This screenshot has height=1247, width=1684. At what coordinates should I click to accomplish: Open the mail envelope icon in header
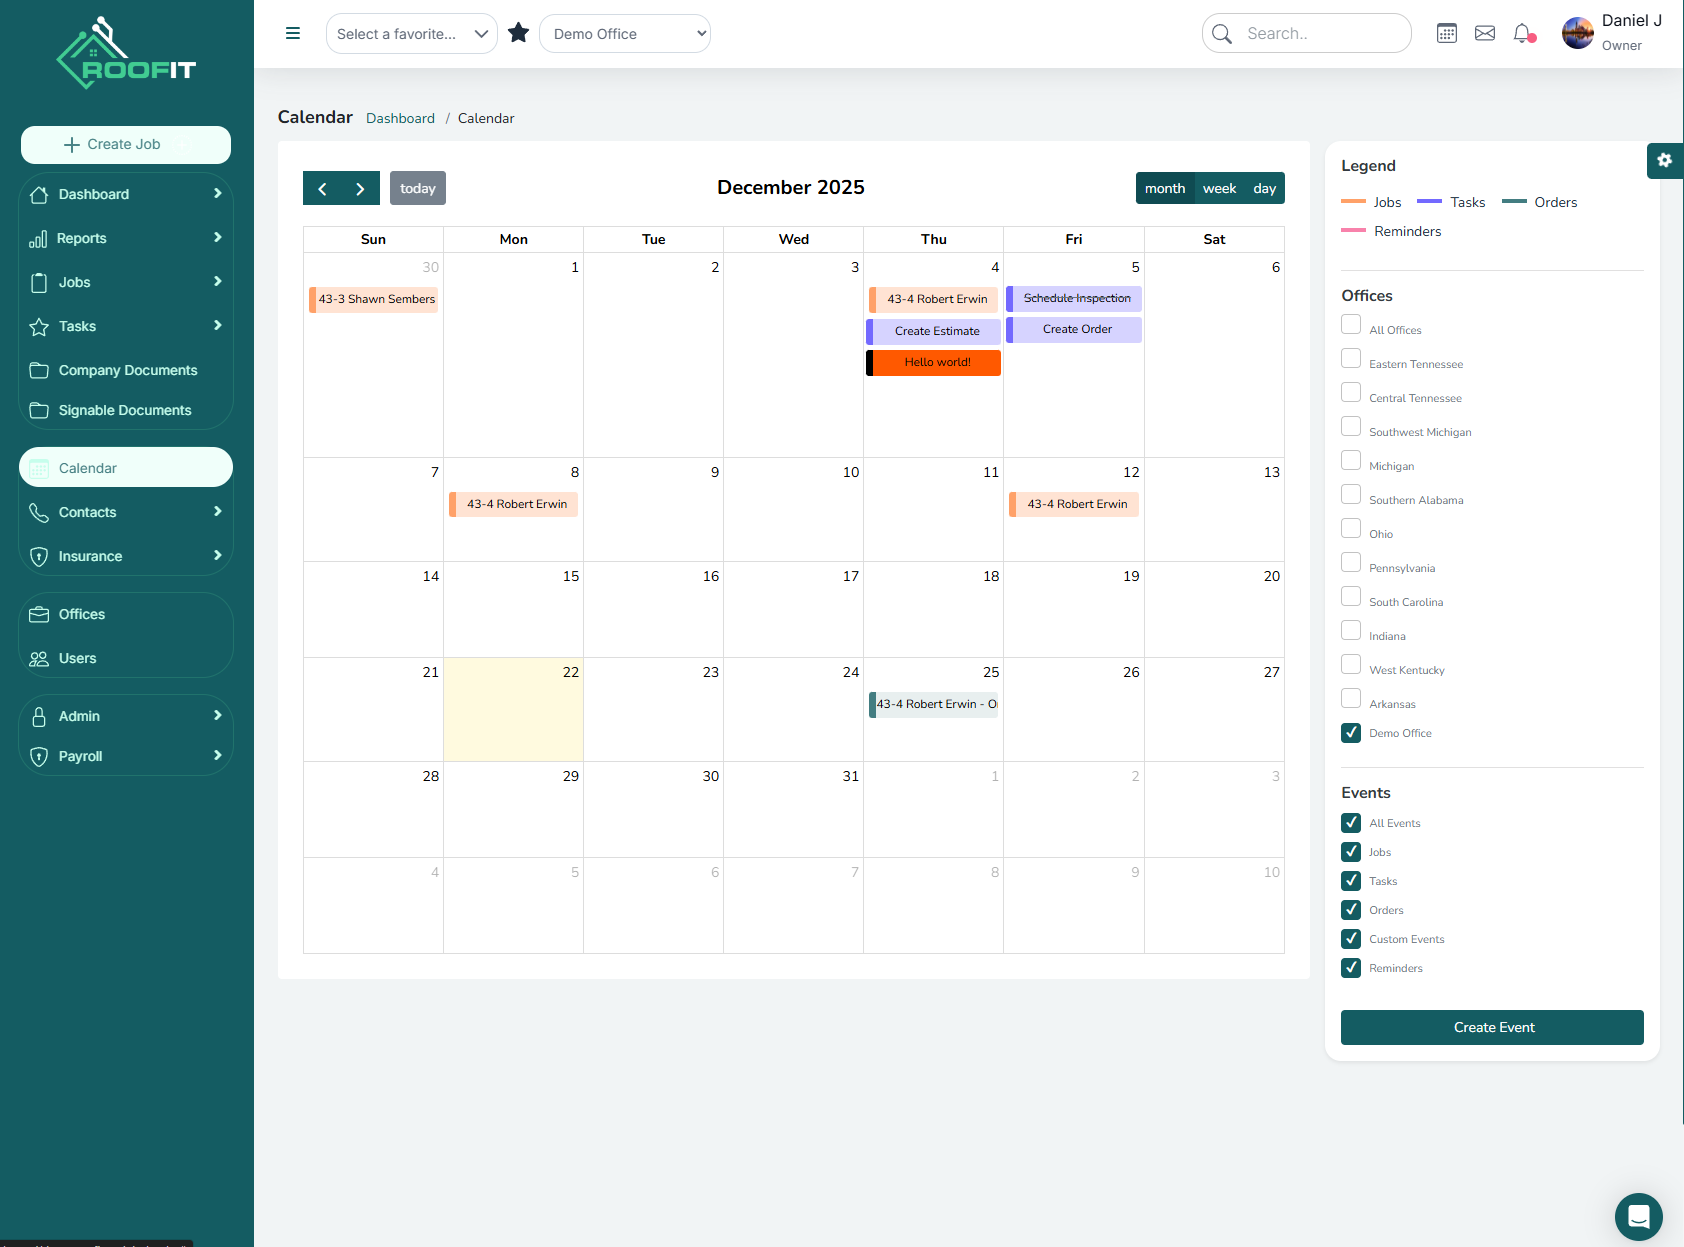pos(1485,33)
